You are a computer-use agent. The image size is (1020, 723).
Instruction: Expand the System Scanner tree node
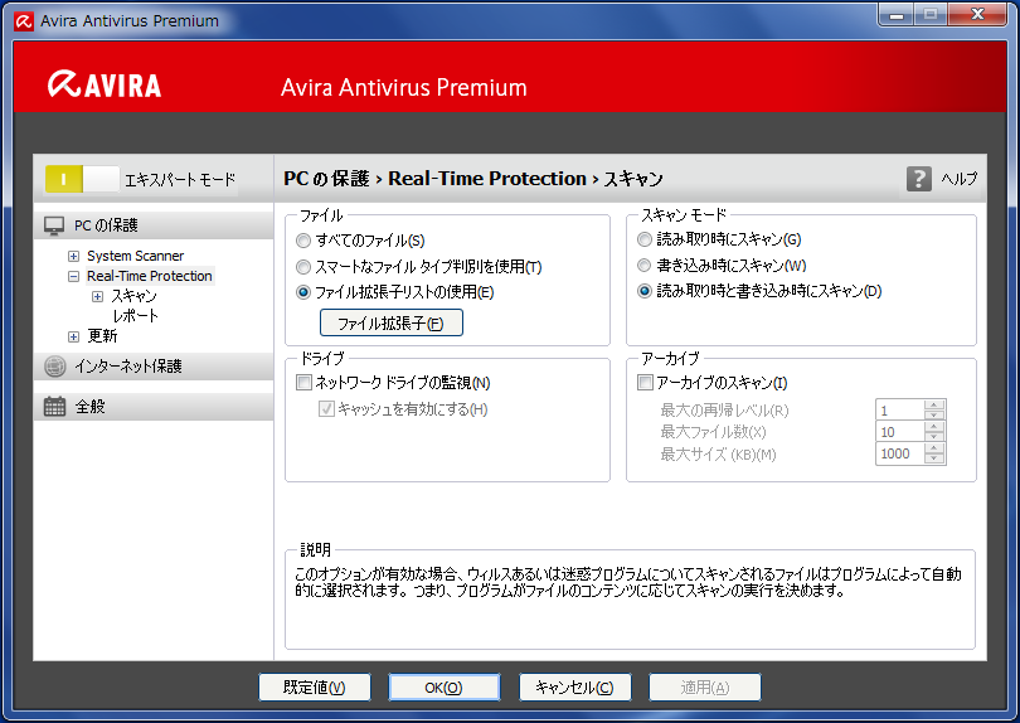(74, 256)
